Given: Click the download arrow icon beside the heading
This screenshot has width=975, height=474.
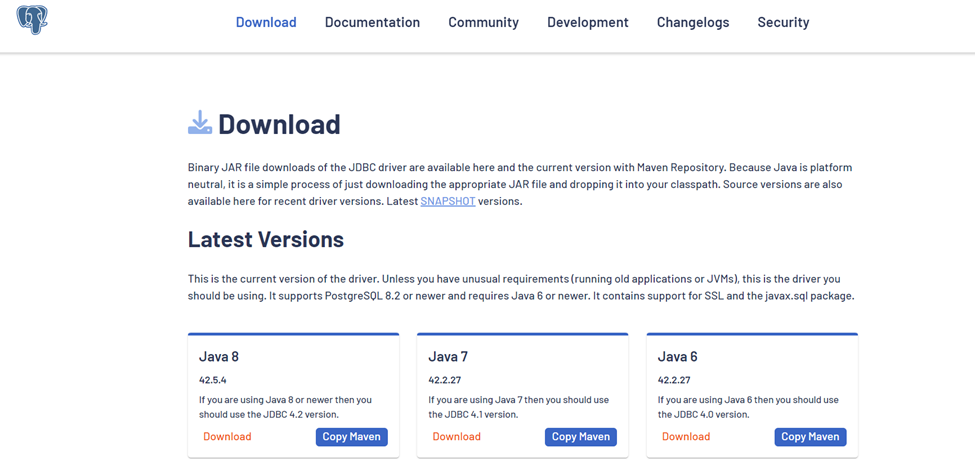Looking at the screenshot, I should click(x=200, y=123).
